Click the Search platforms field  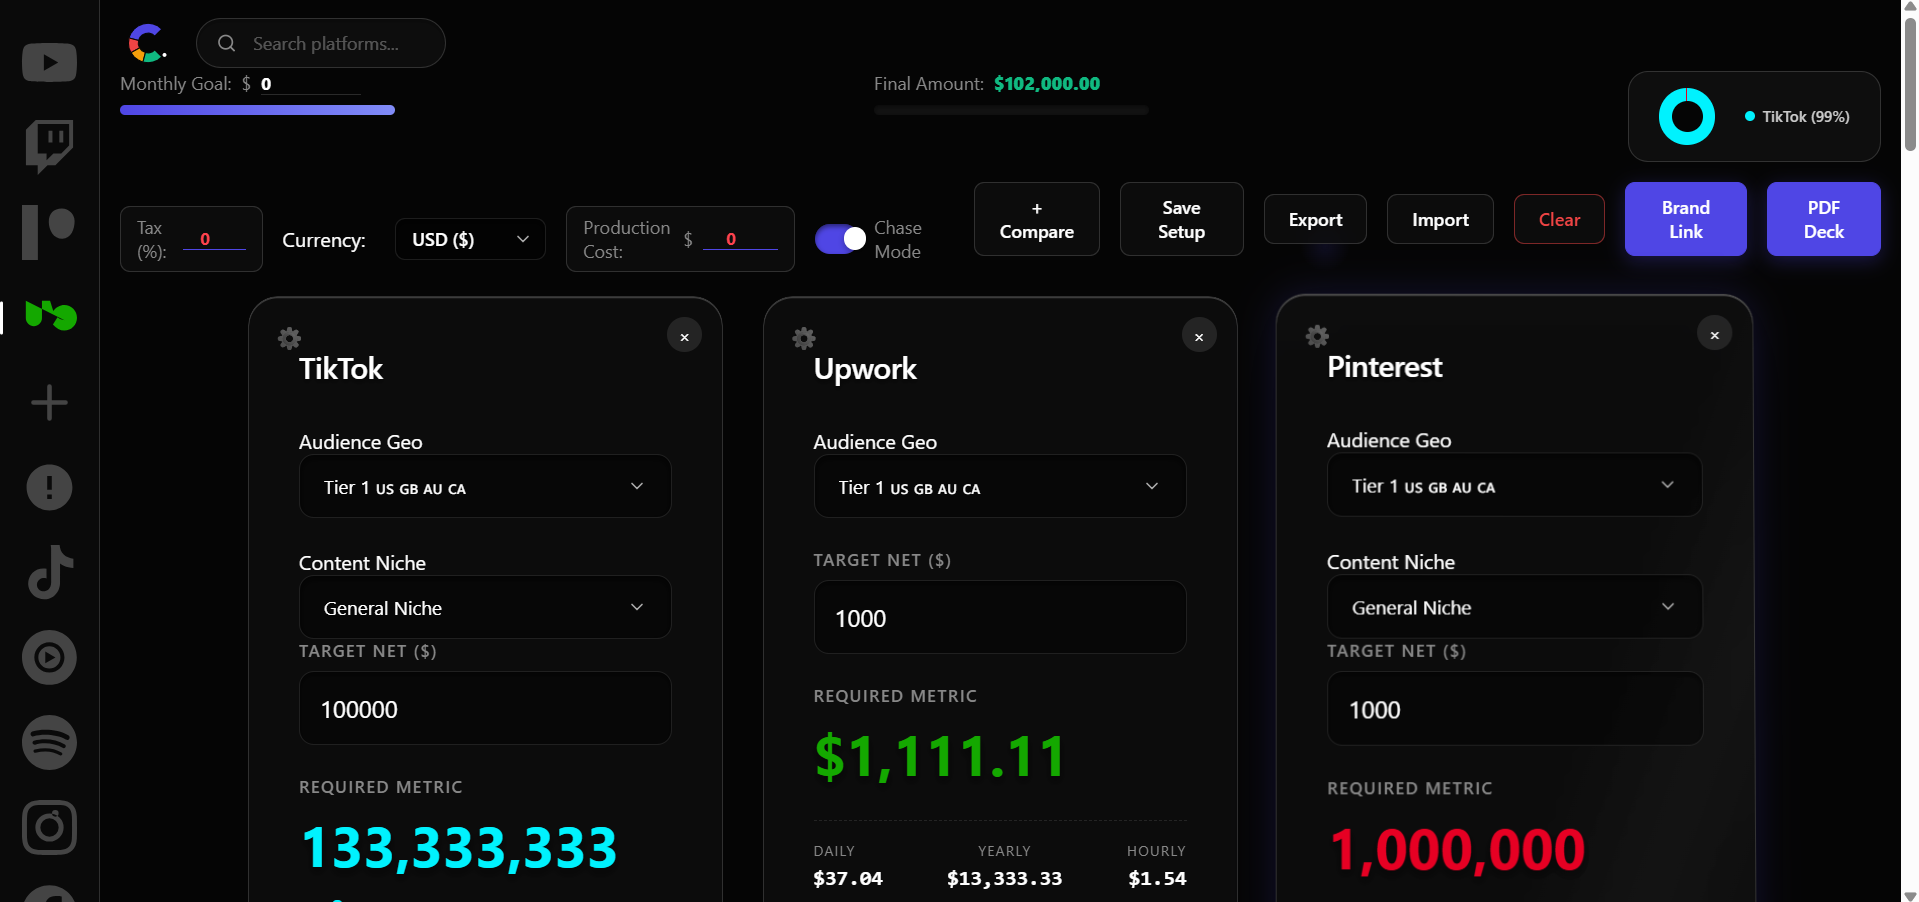321,43
